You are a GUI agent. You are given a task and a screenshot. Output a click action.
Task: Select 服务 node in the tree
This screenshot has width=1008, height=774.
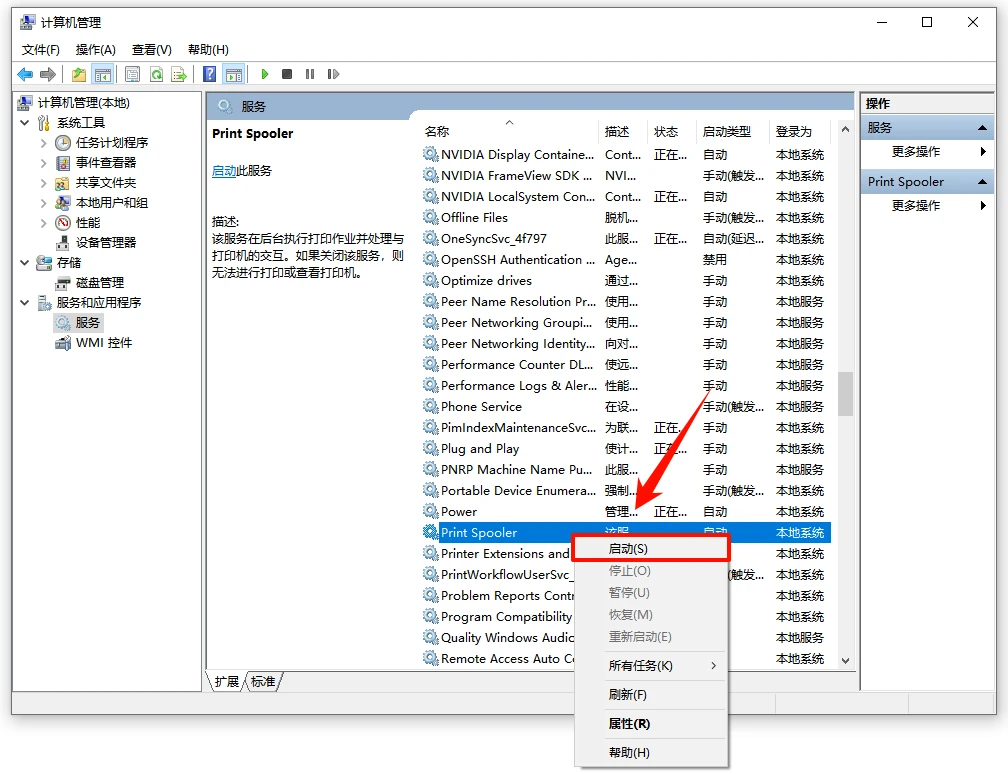coord(88,323)
